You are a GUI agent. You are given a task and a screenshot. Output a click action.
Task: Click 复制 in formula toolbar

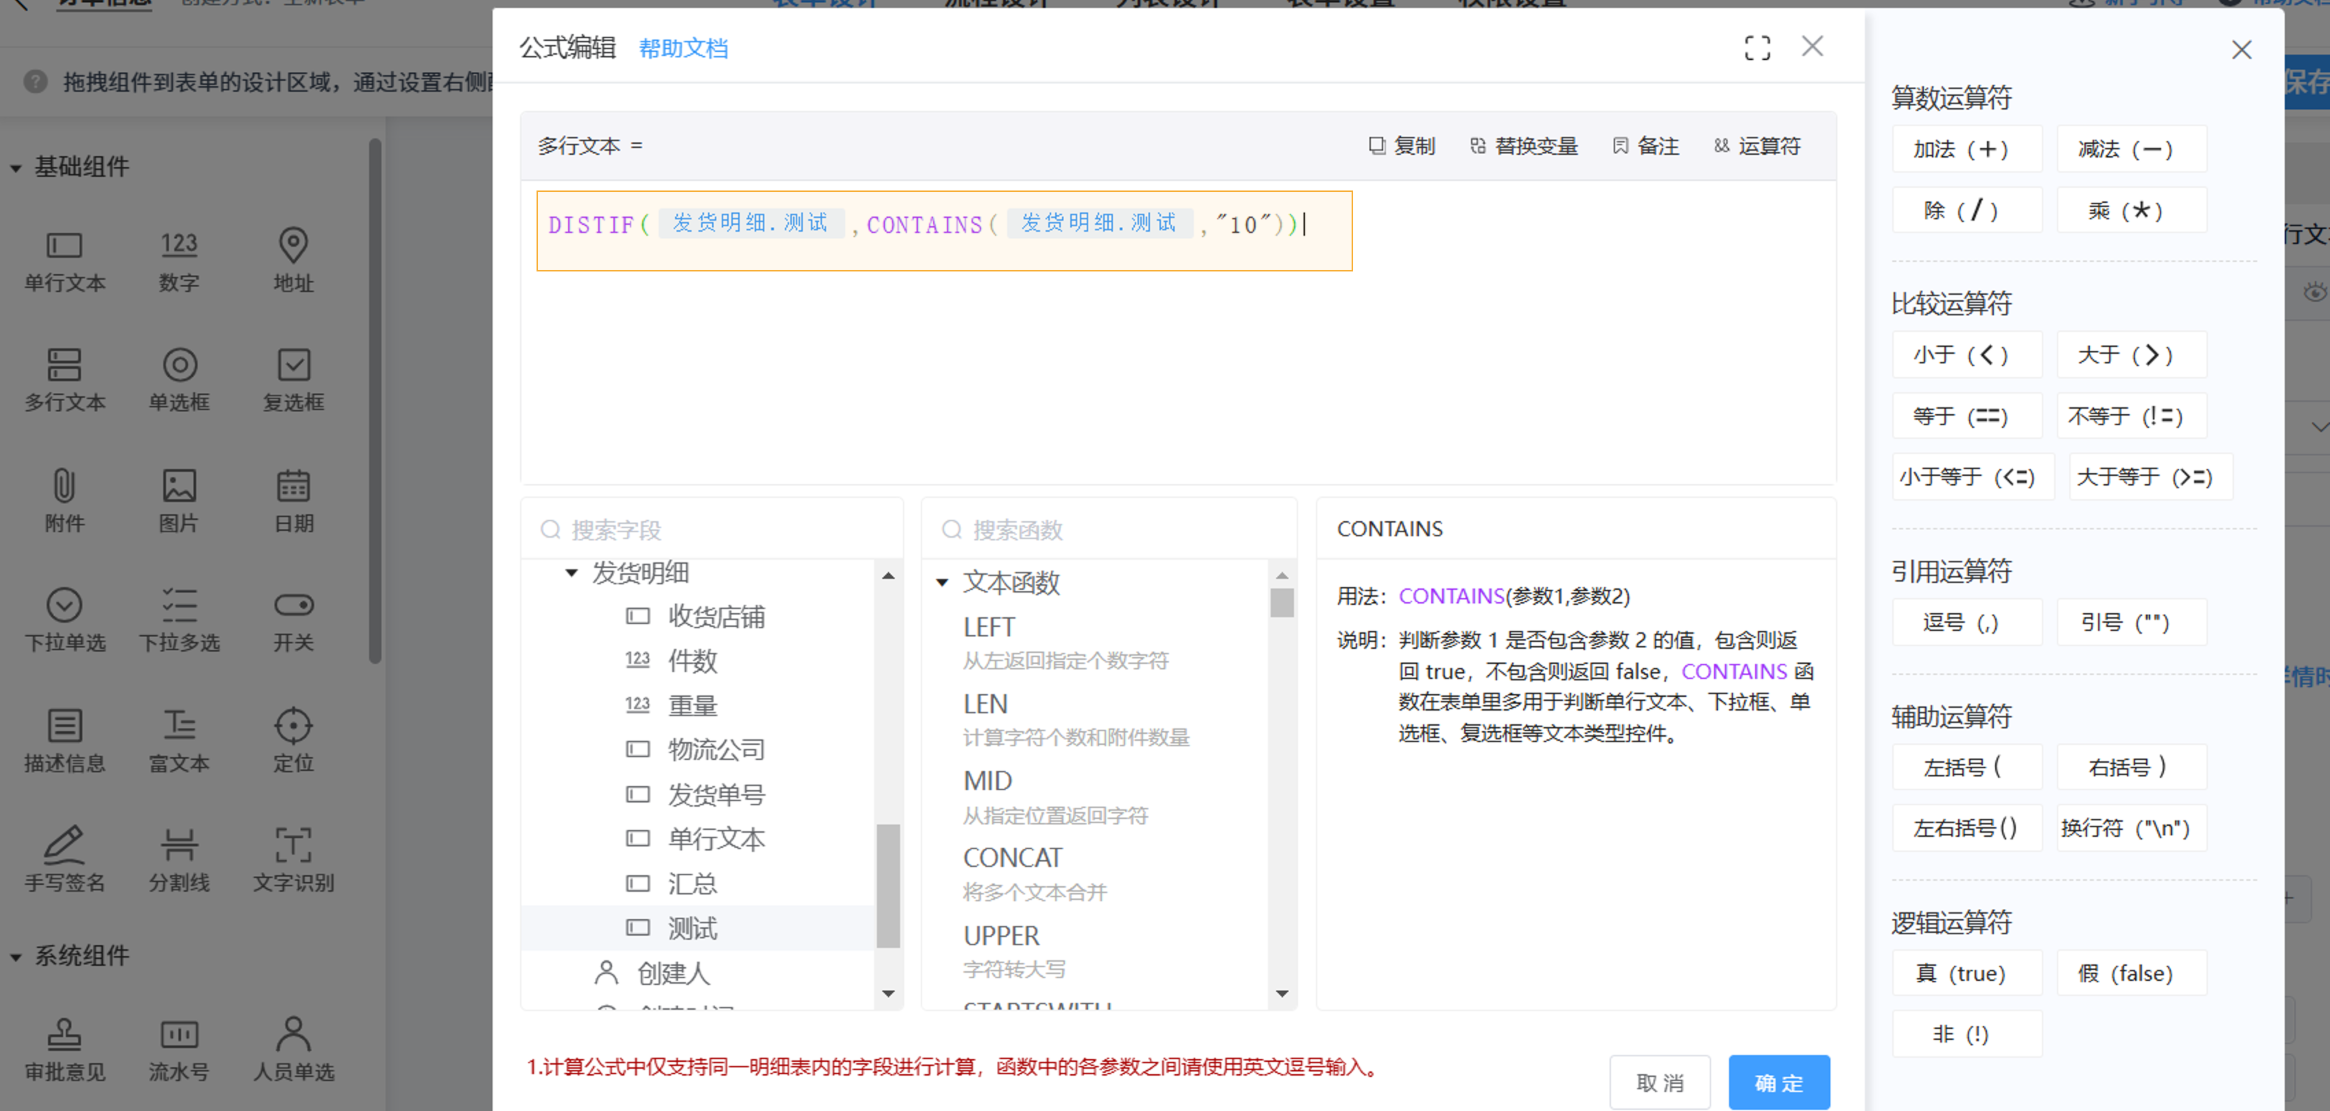pyautogui.click(x=1401, y=146)
